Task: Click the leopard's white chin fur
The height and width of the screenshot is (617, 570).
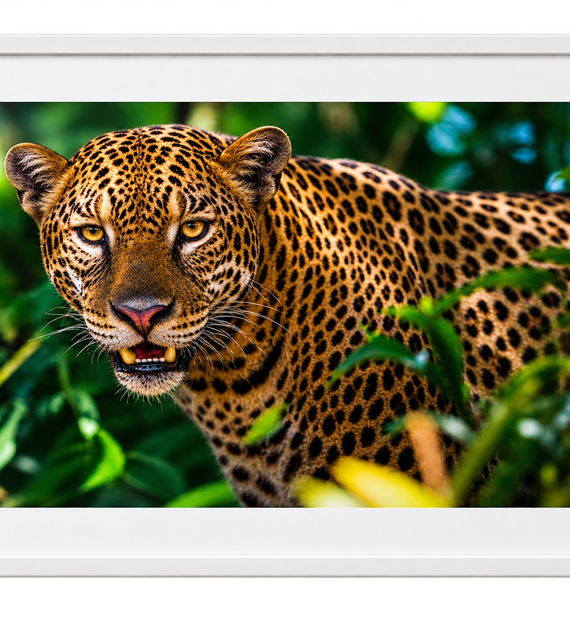Action: pos(149,384)
